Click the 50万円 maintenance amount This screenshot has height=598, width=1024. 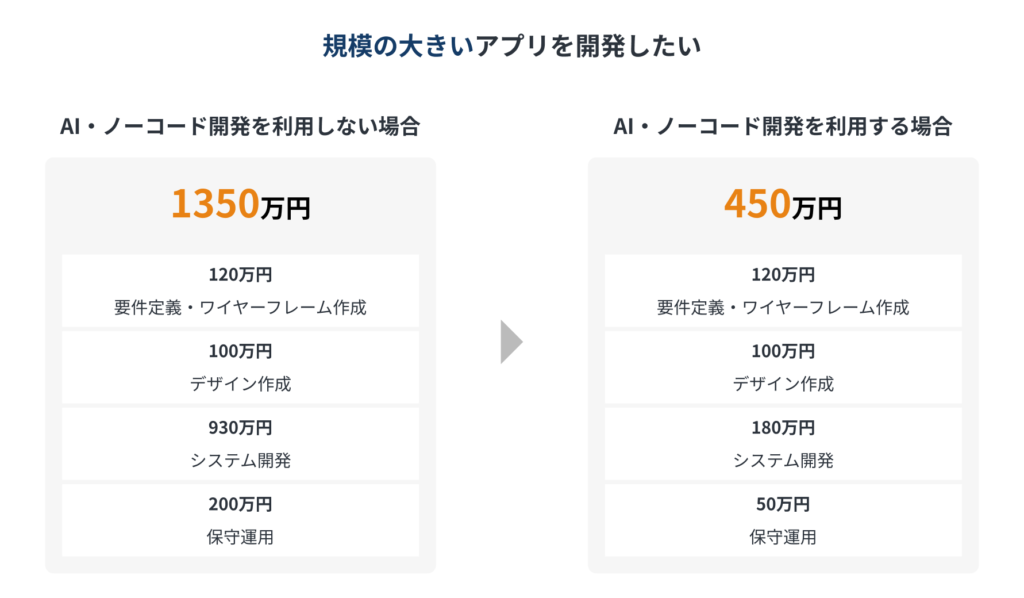[783, 504]
